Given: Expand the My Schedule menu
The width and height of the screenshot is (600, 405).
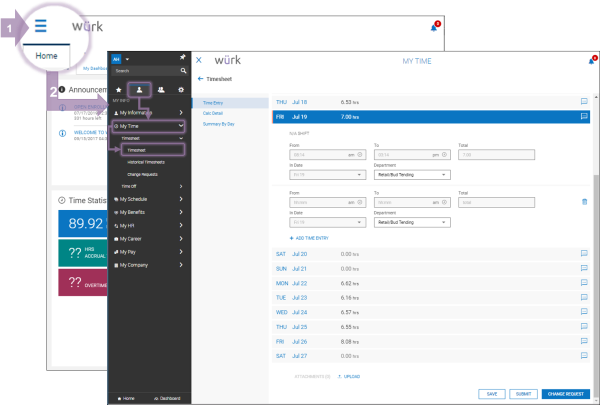Looking at the screenshot, I should pyautogui.click(x=148, y=199).
